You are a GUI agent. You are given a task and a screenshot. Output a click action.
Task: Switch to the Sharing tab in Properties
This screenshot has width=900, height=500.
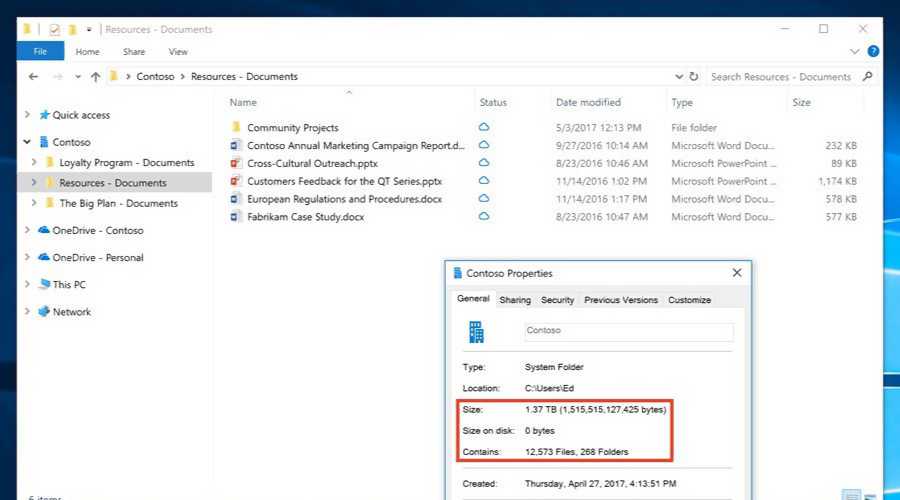coord(515,300)
